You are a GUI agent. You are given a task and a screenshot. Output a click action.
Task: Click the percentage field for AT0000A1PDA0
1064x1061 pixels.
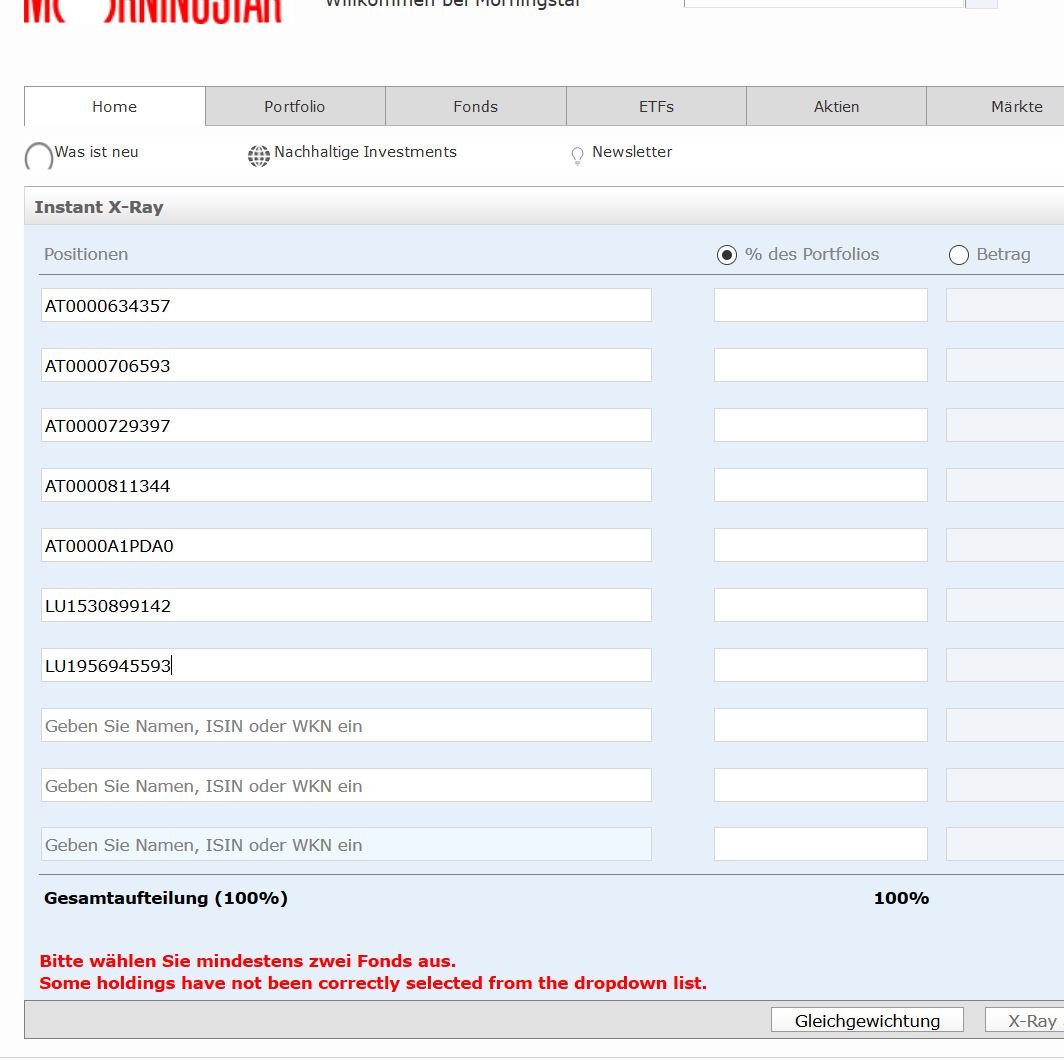pyautogui.click(x=820, y=545)
